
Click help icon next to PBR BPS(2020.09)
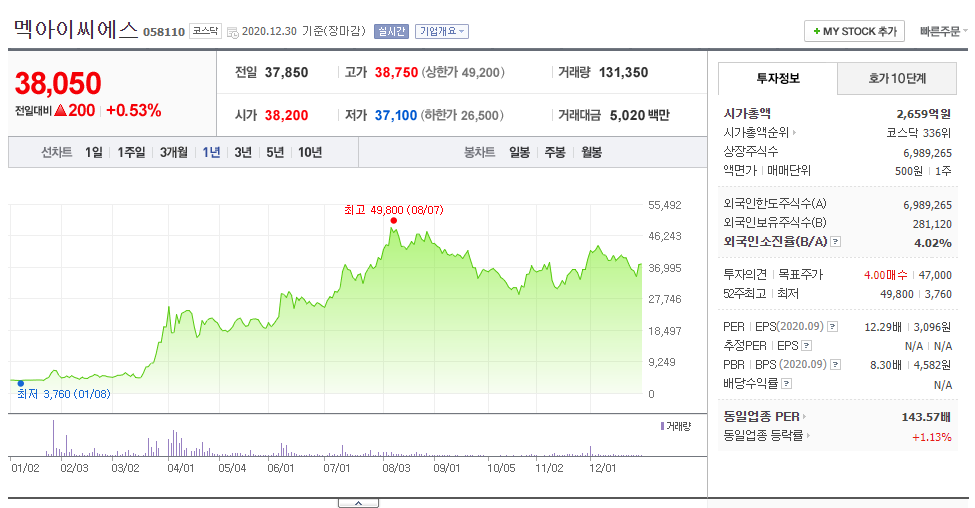click(x=836, y=365)
